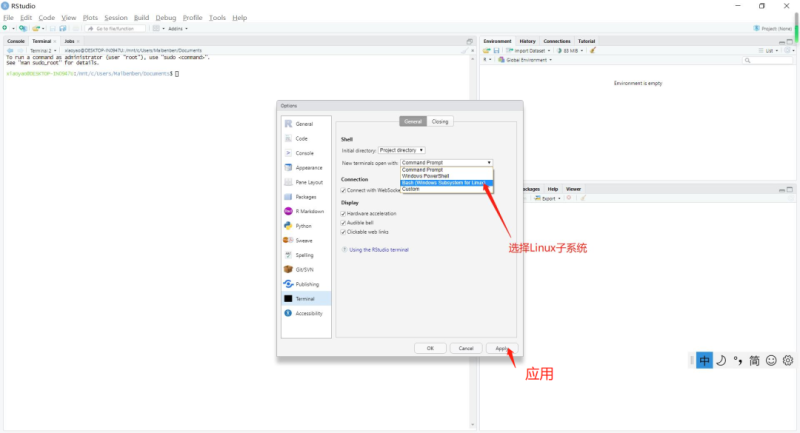The image size is (800, 433).
Task: Click the Apply button
Action: (500, 348)
